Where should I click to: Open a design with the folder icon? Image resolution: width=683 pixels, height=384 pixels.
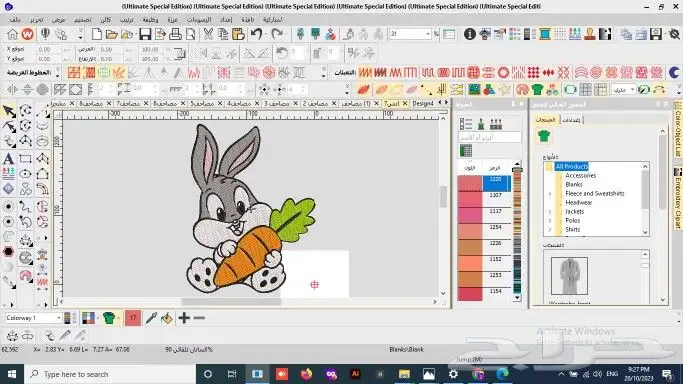(x=112, y=34)
